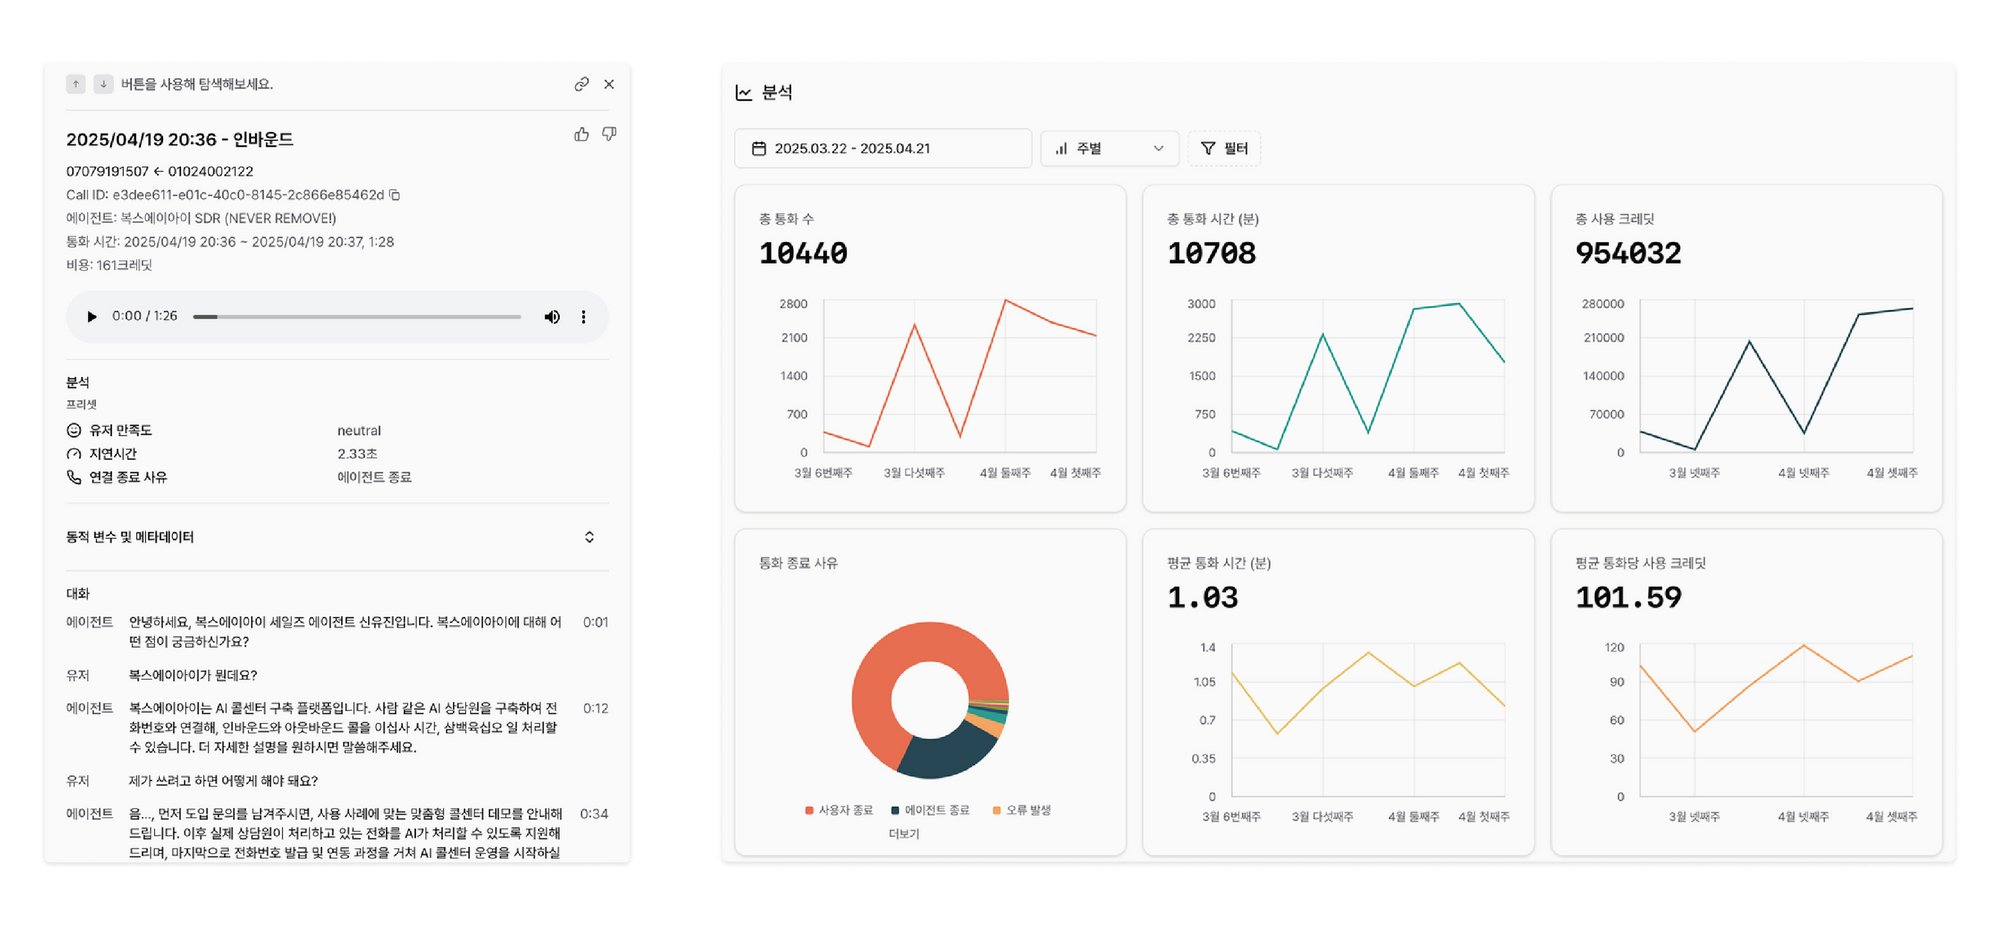Open the date range picker 2025.03.22 - 2025.04.21
The height and width of the screenshot is (935, 2000).
coord(882,148)
